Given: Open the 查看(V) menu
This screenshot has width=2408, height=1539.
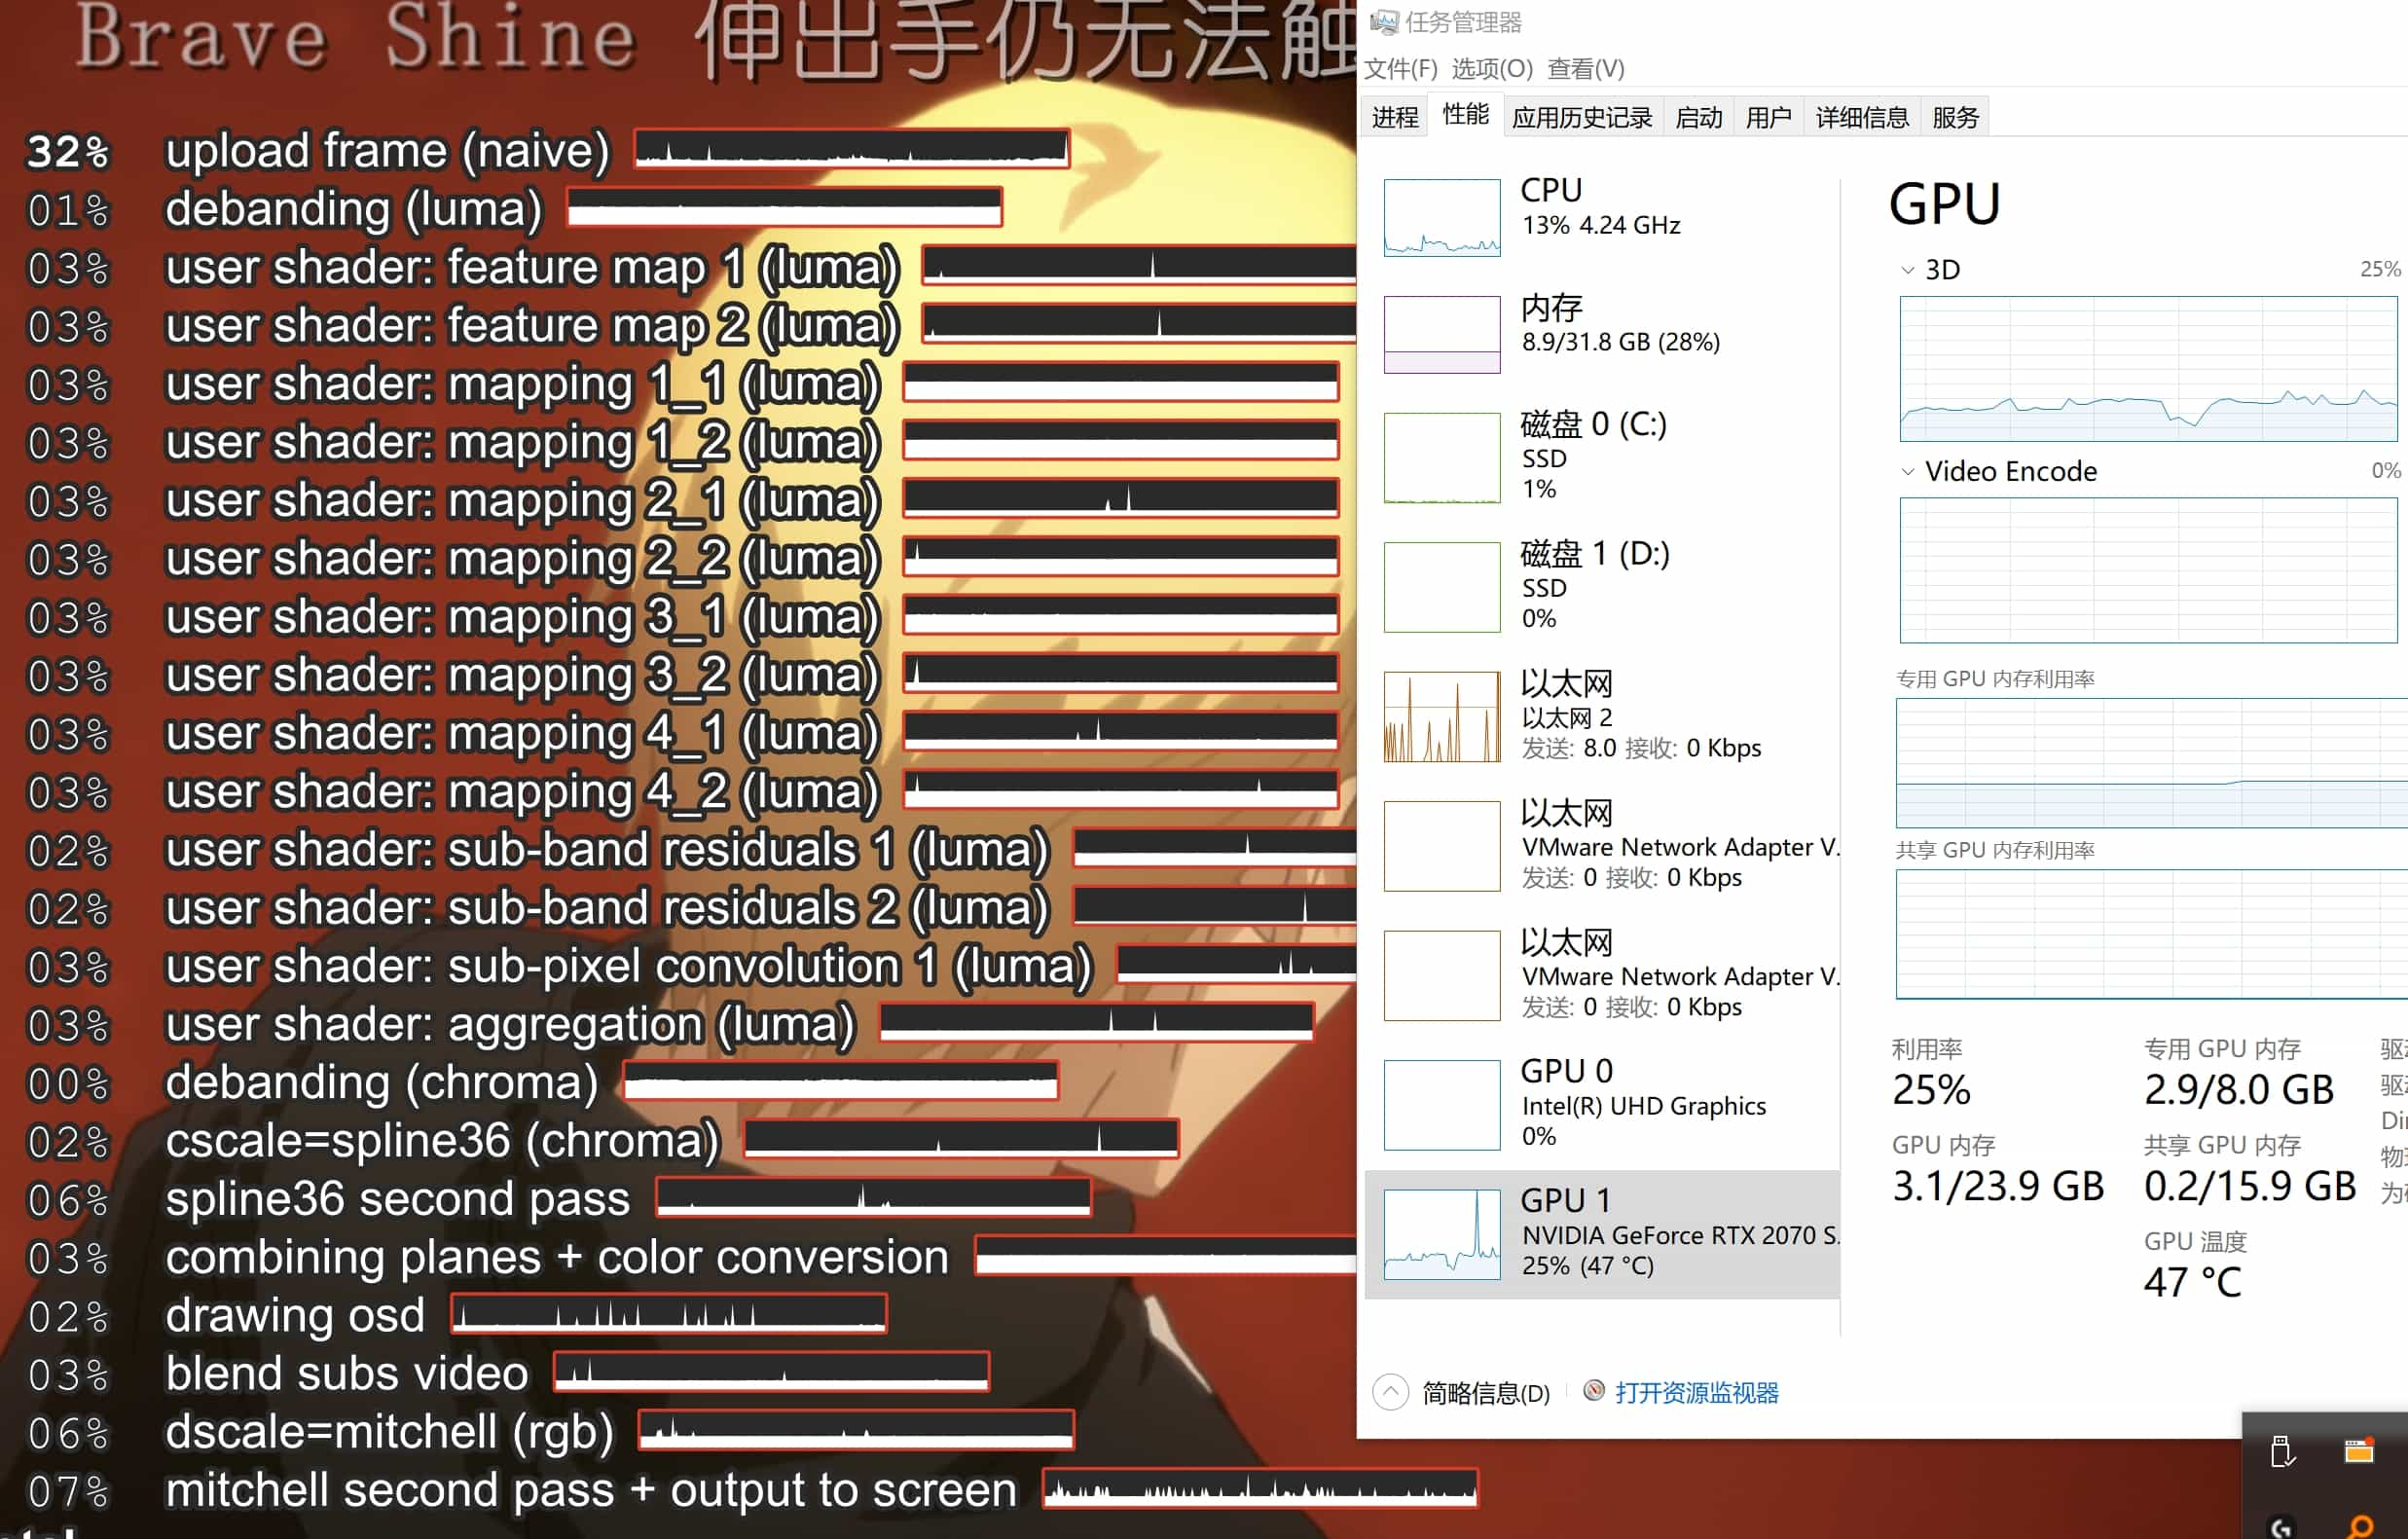Looking at the screenshot, I should coord(1585,69).
